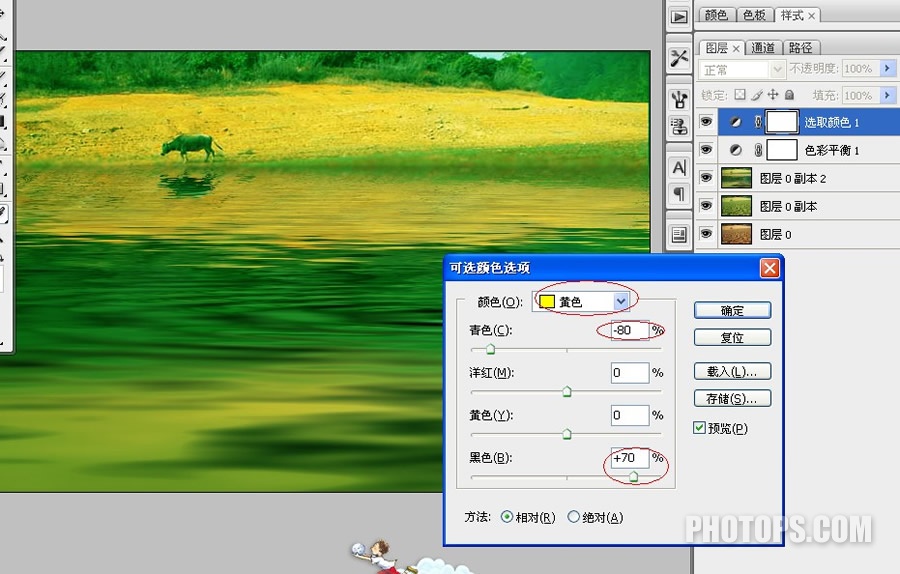Open the Layer Comps panel icon
900x574 pixels.
click(679, 235)
